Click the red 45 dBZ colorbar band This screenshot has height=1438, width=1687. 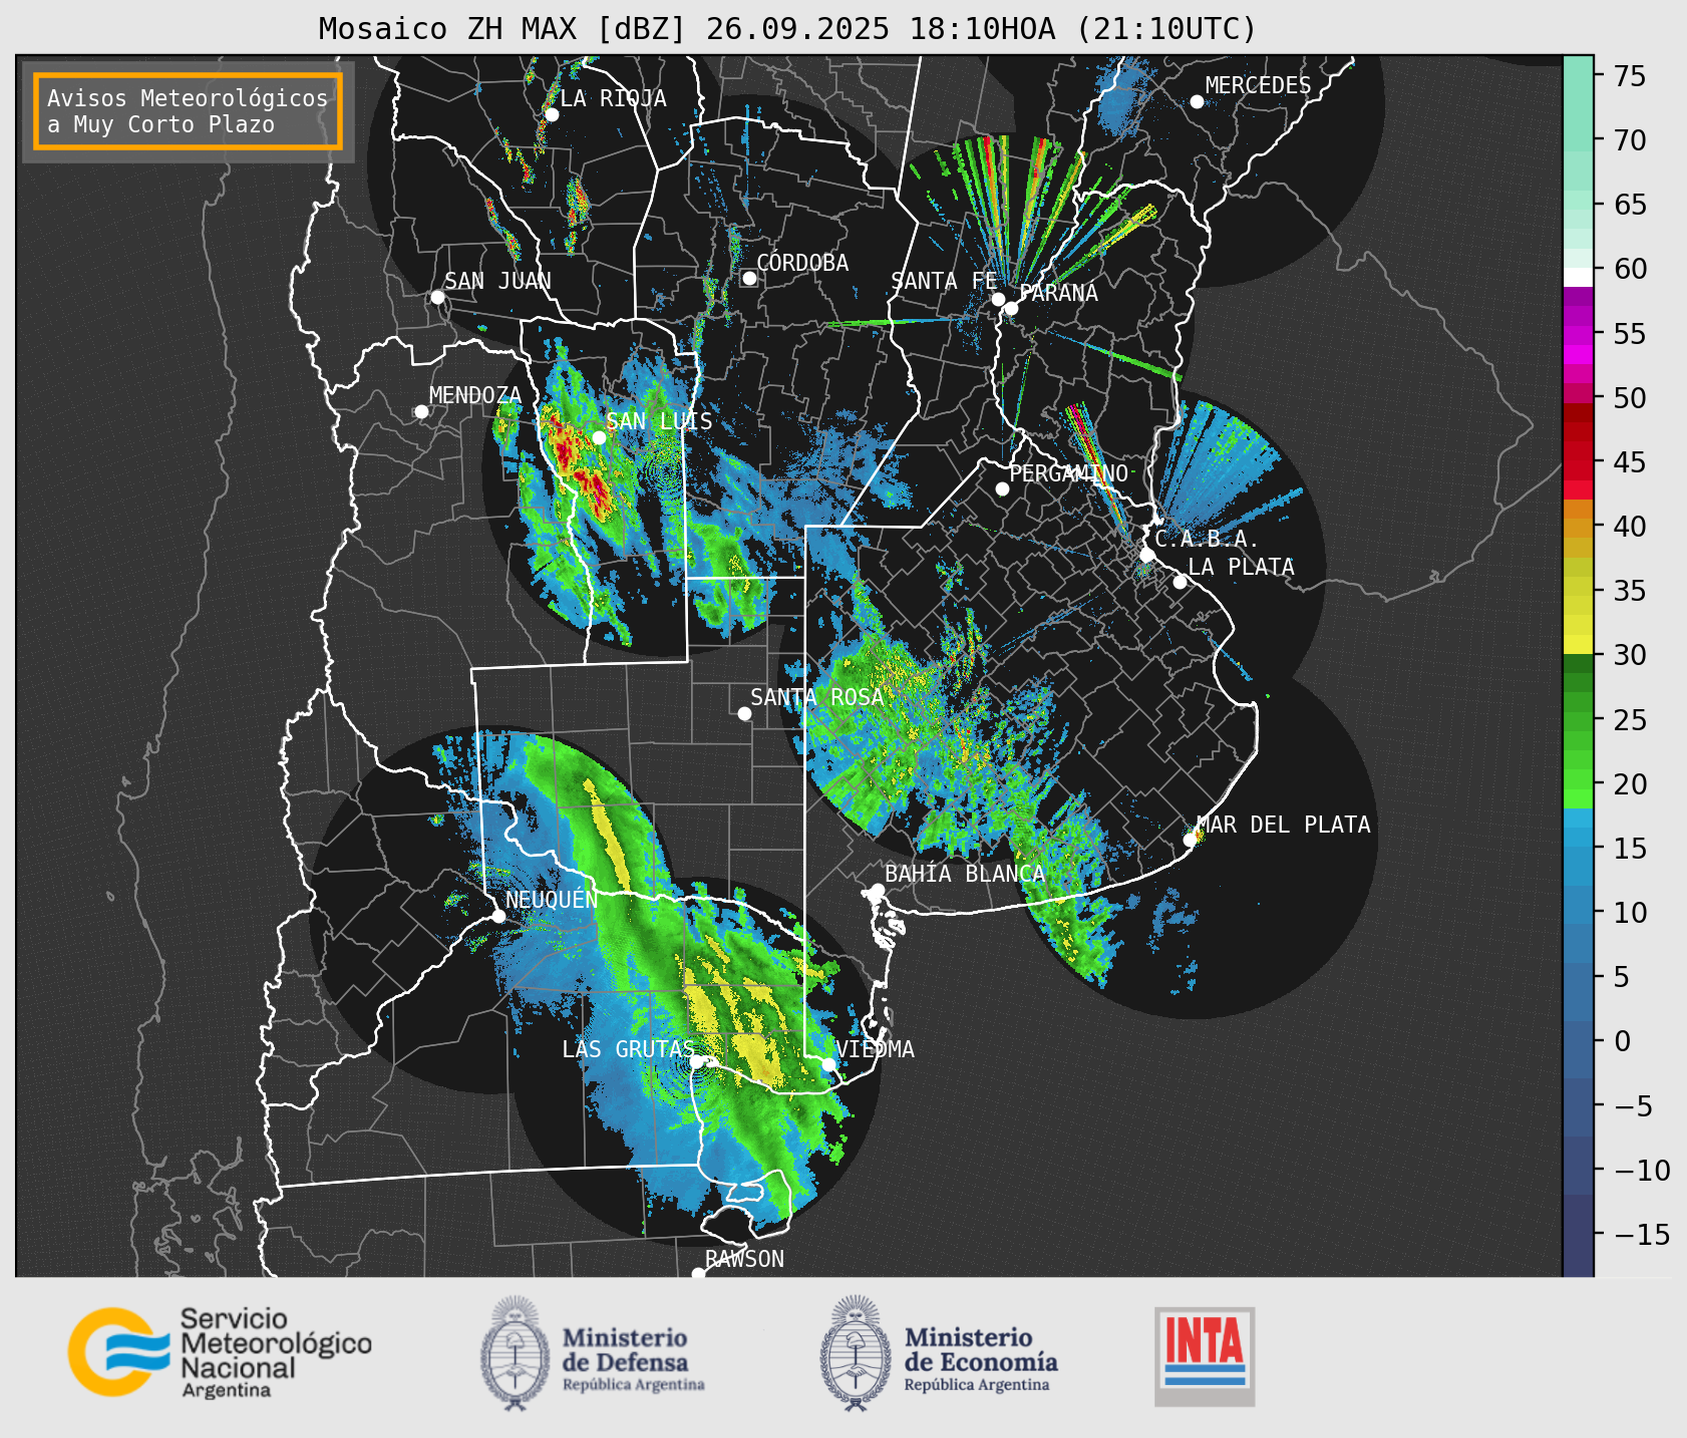point(1578,461)
